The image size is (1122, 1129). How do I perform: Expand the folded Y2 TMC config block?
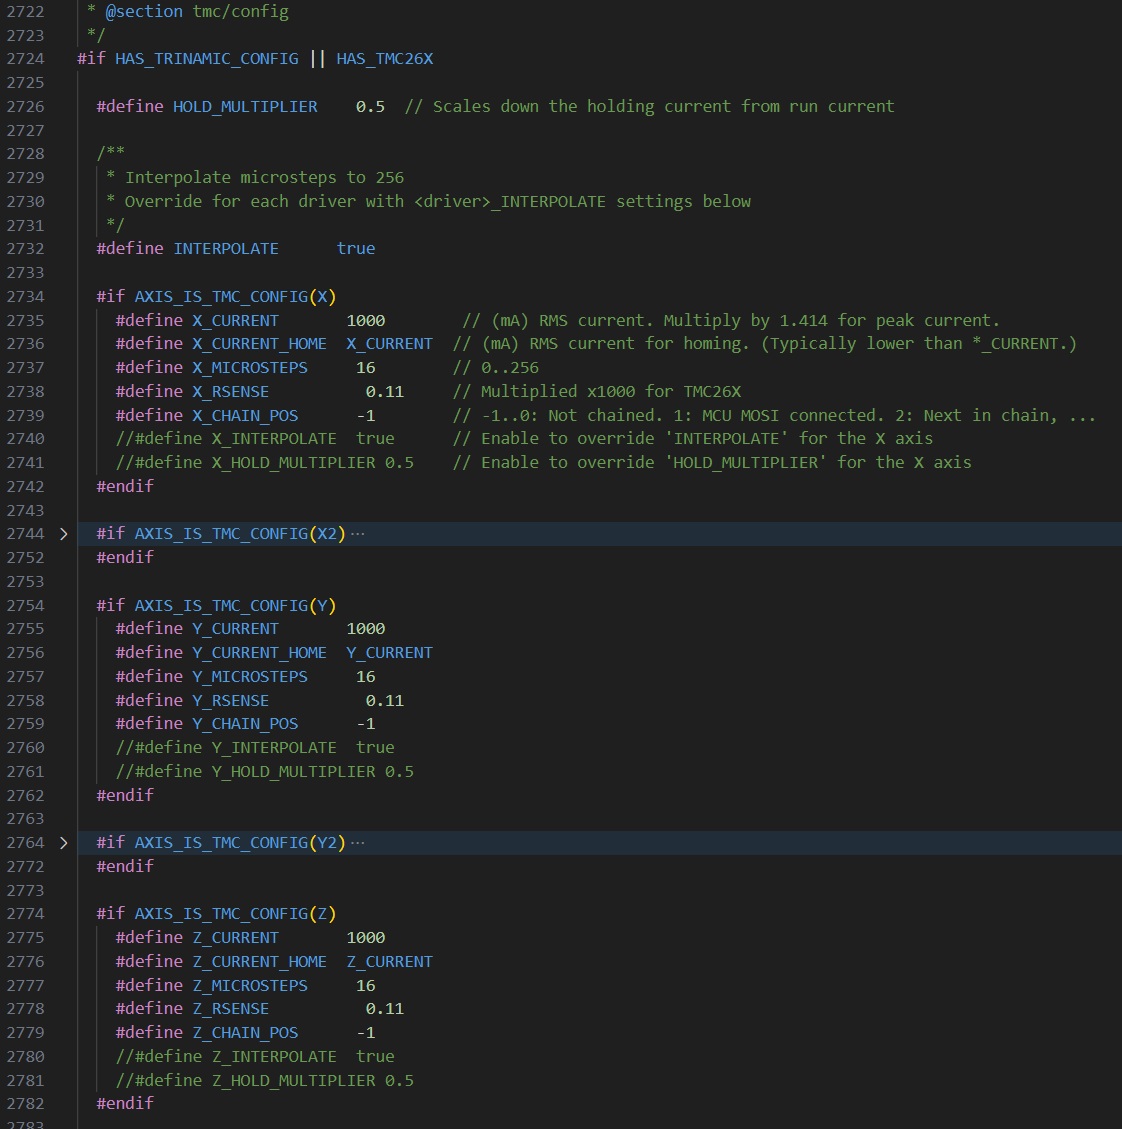[63, 843]
